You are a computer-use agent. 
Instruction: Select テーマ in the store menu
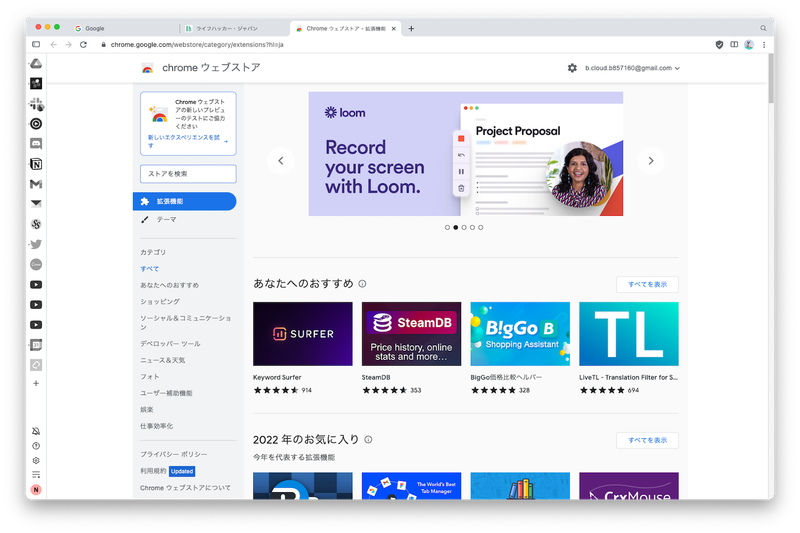click(x=166, y=219)
